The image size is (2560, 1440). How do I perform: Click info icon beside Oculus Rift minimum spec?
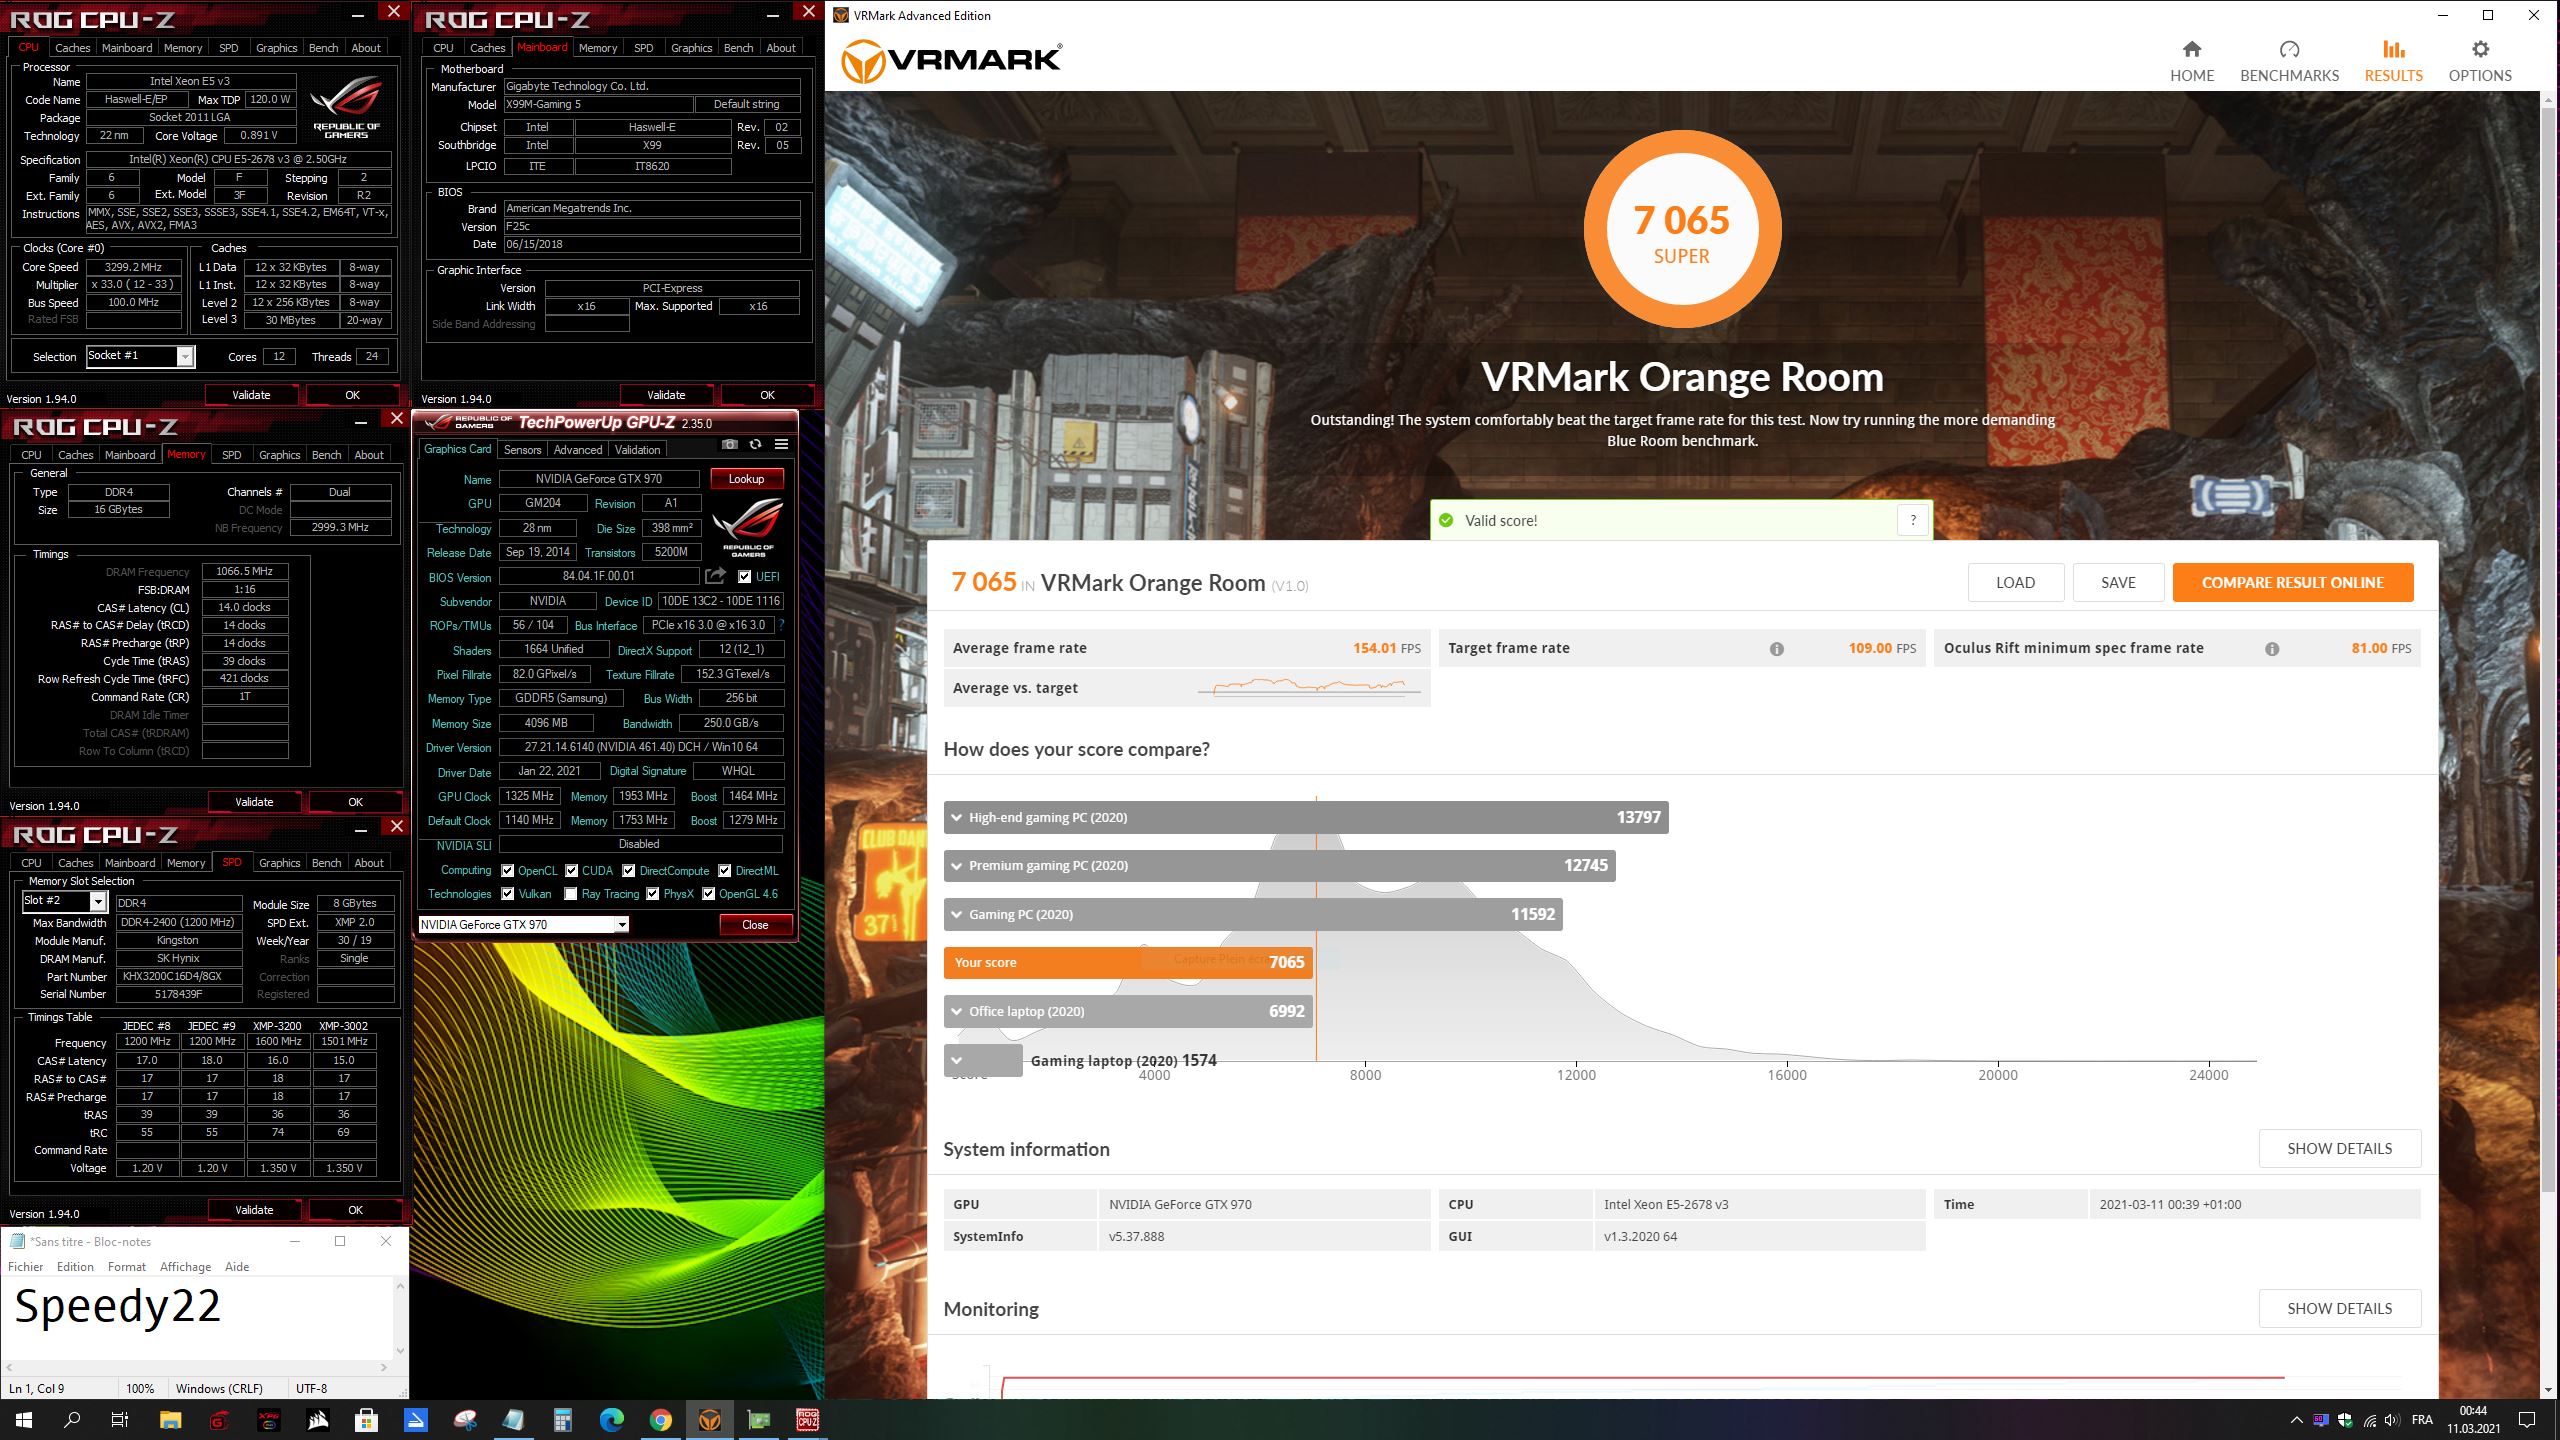coord(2271,649)
